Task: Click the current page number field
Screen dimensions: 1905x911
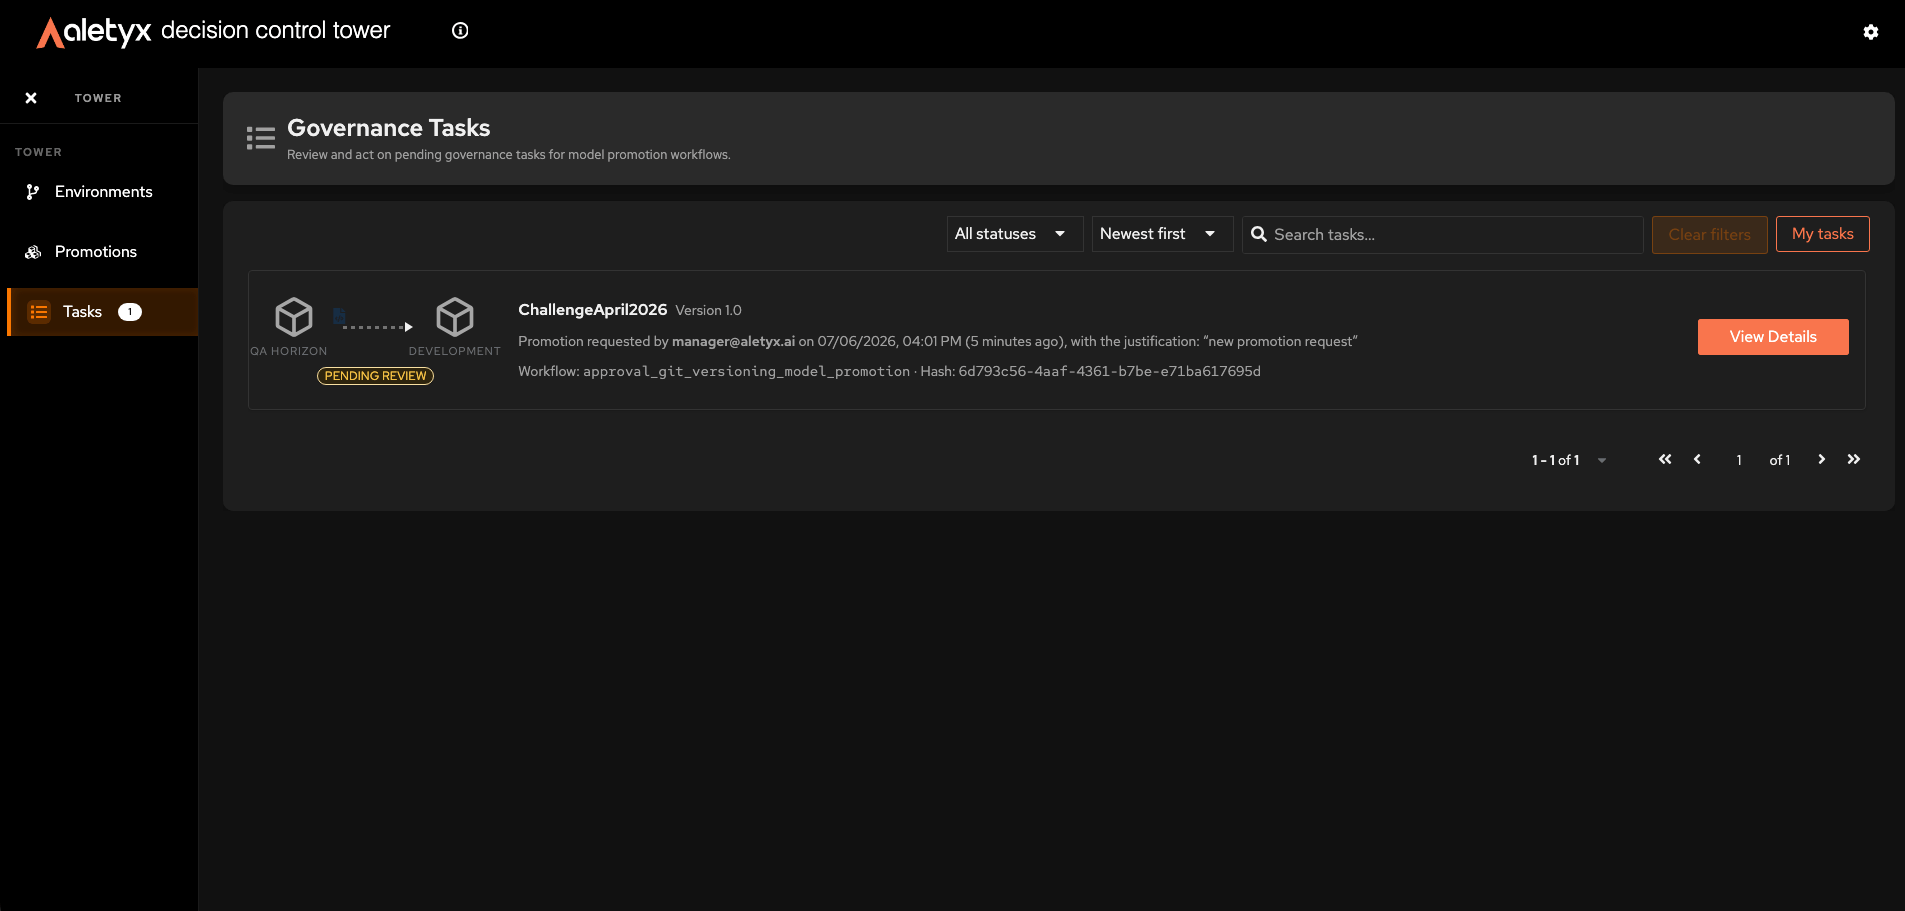Action: click(1739, 460)
